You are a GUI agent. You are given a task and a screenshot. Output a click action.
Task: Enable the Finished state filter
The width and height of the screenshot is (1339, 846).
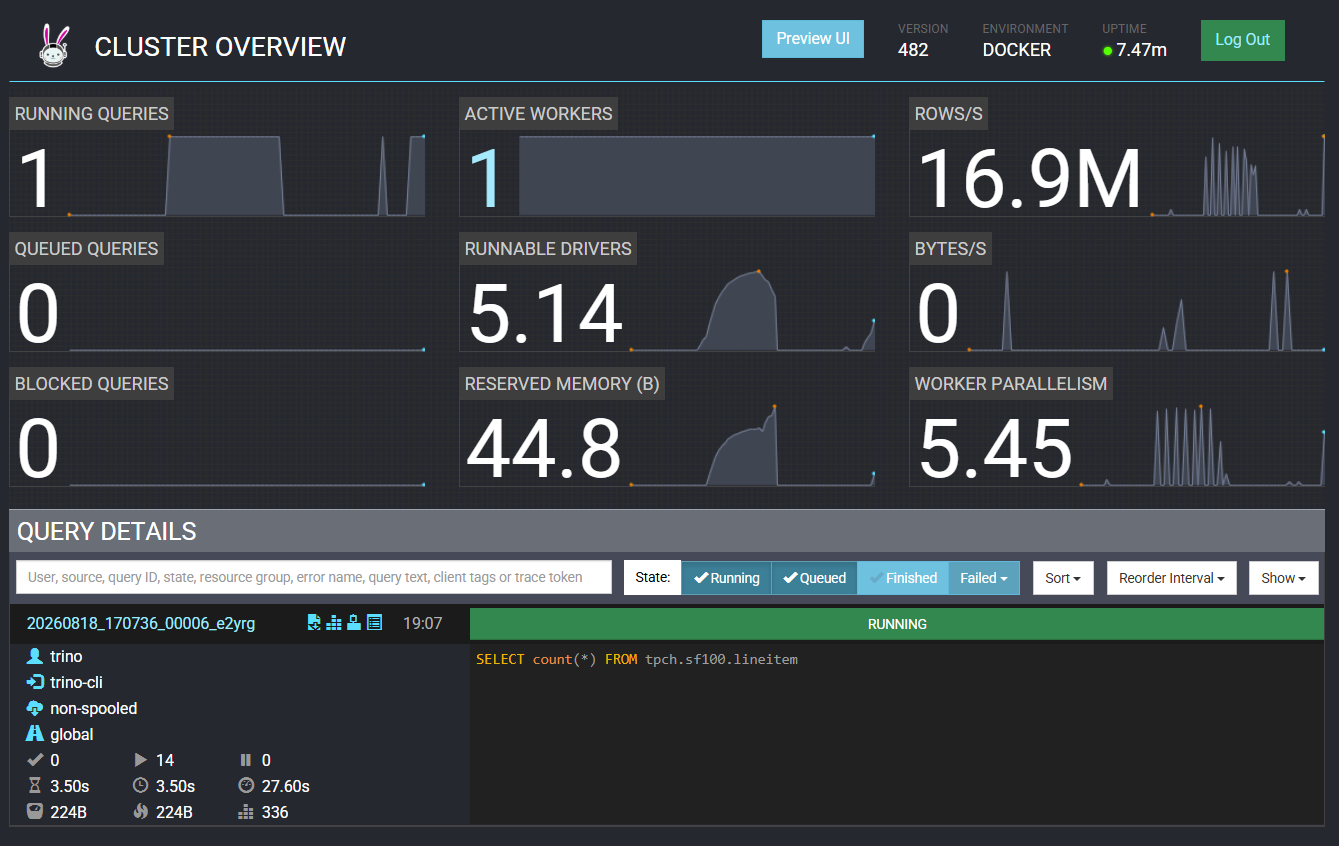point(903,578)
